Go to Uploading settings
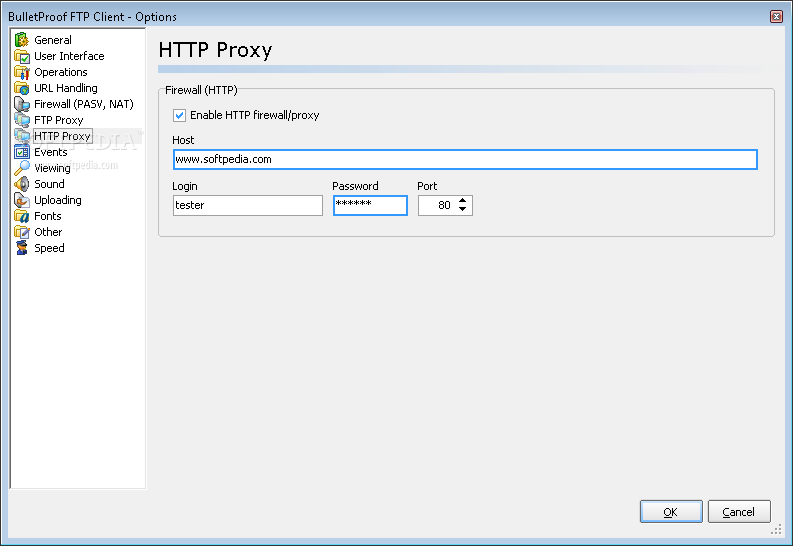This screenshot has height=546, width=793. click(58, 200)
